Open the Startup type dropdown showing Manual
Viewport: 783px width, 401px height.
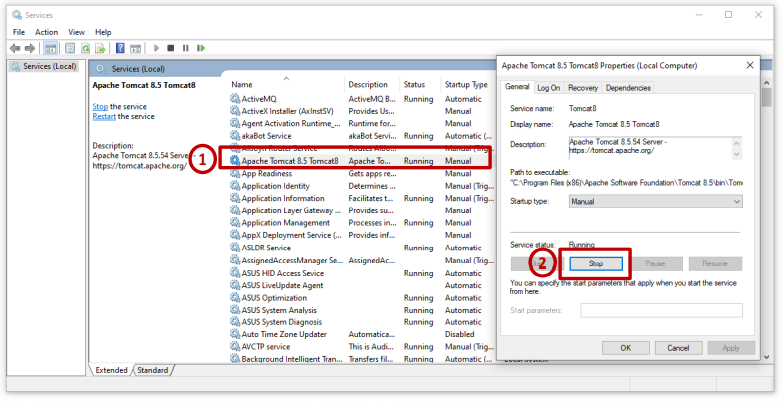(656, 202)
